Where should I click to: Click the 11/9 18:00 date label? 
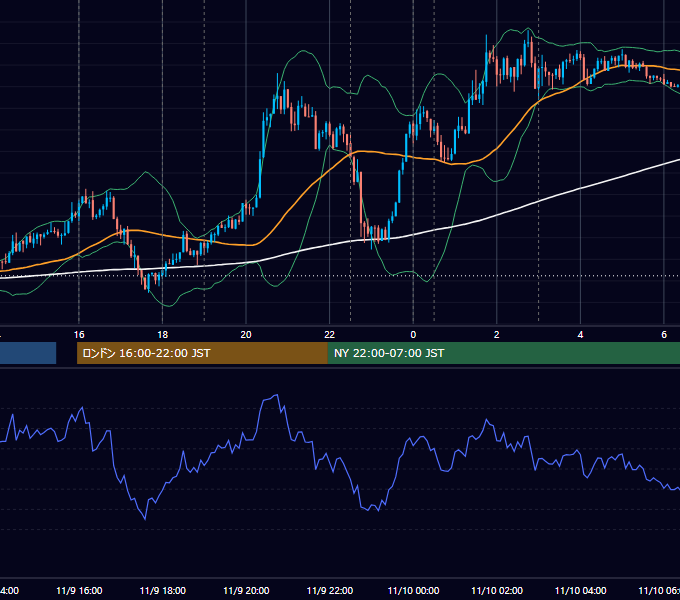tap(163, 590)
